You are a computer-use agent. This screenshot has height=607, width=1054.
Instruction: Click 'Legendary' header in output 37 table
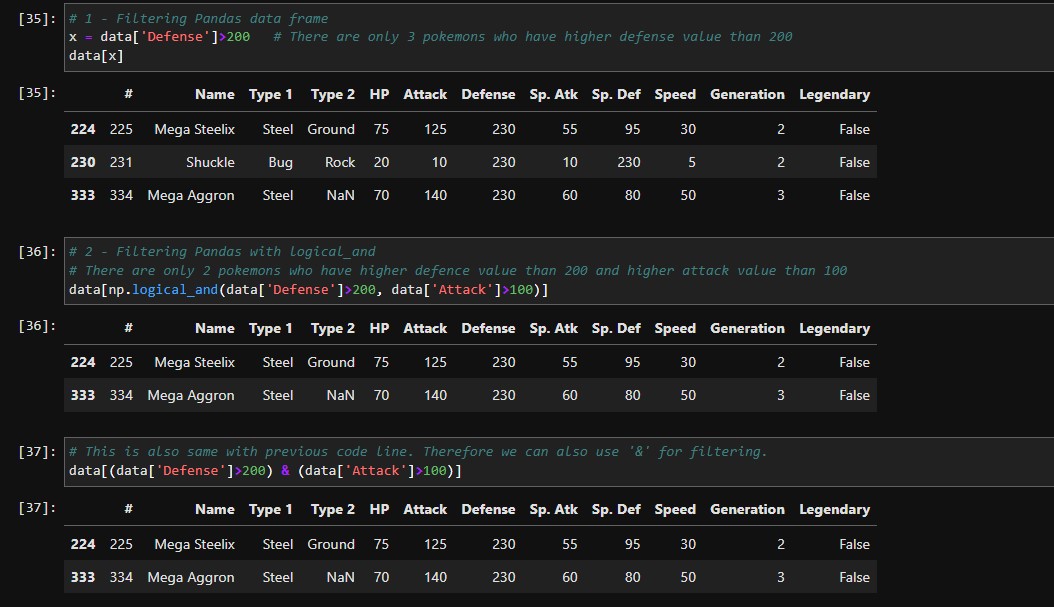coord(834,510)
